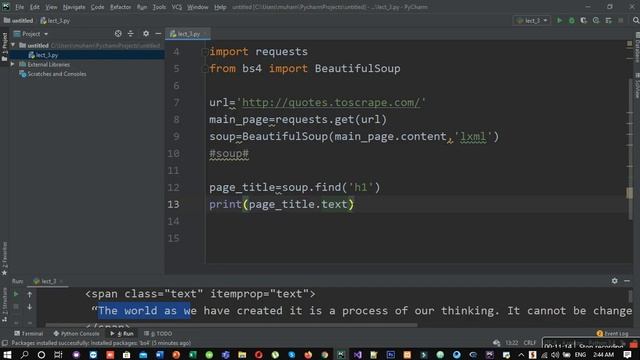The image size is (640, 360).
Task: Open the Navigate menu
Action: point(74,7)
